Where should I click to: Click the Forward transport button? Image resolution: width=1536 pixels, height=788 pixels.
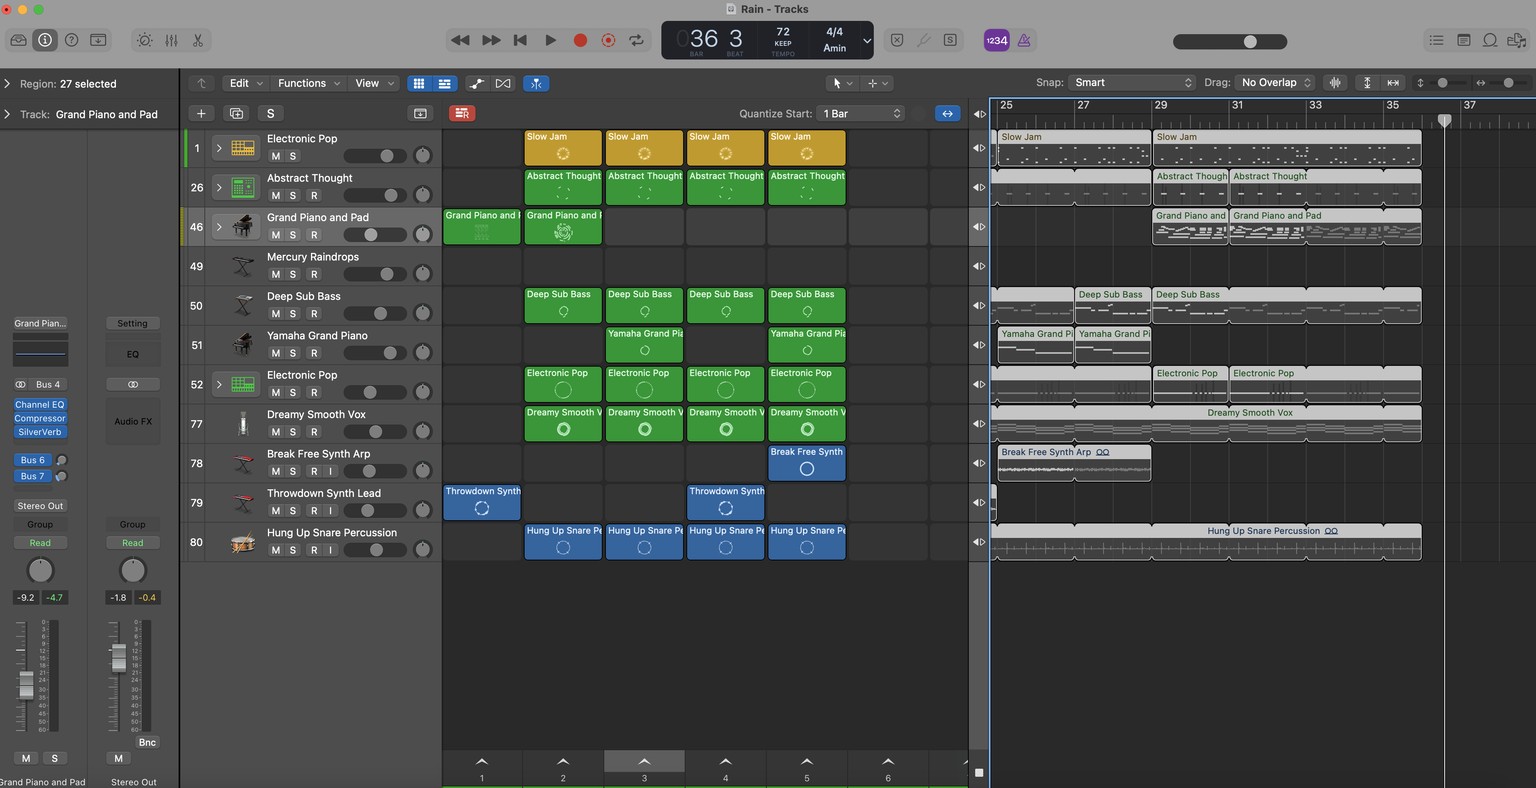491,40
